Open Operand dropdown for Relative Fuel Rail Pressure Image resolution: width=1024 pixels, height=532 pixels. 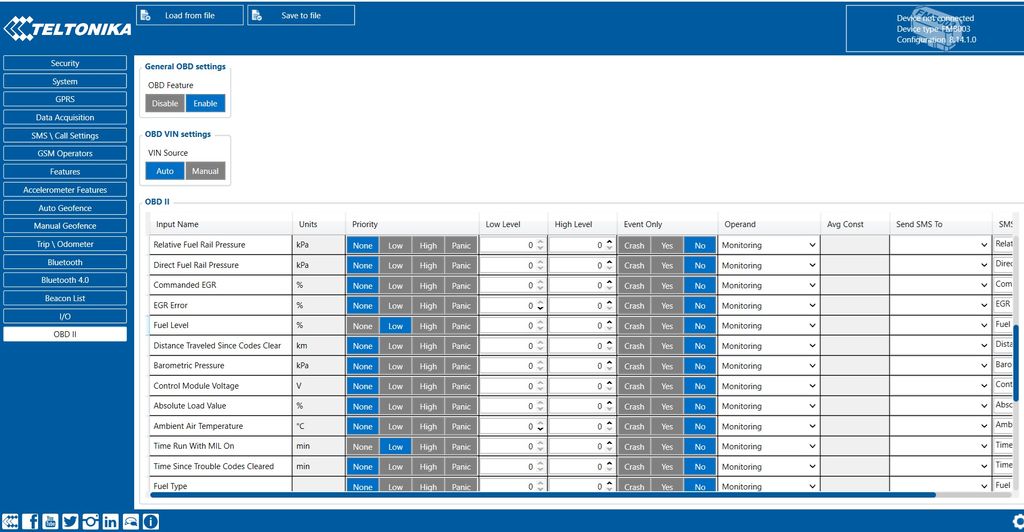768,245
